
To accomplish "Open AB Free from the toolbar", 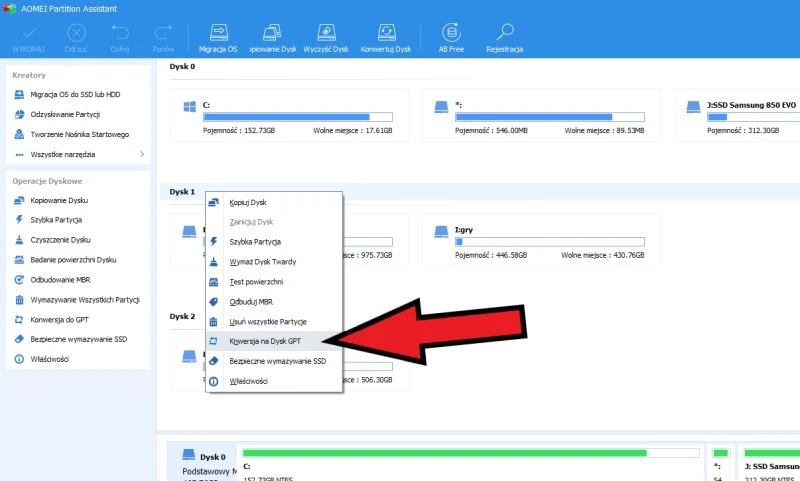I will point(450,34).
